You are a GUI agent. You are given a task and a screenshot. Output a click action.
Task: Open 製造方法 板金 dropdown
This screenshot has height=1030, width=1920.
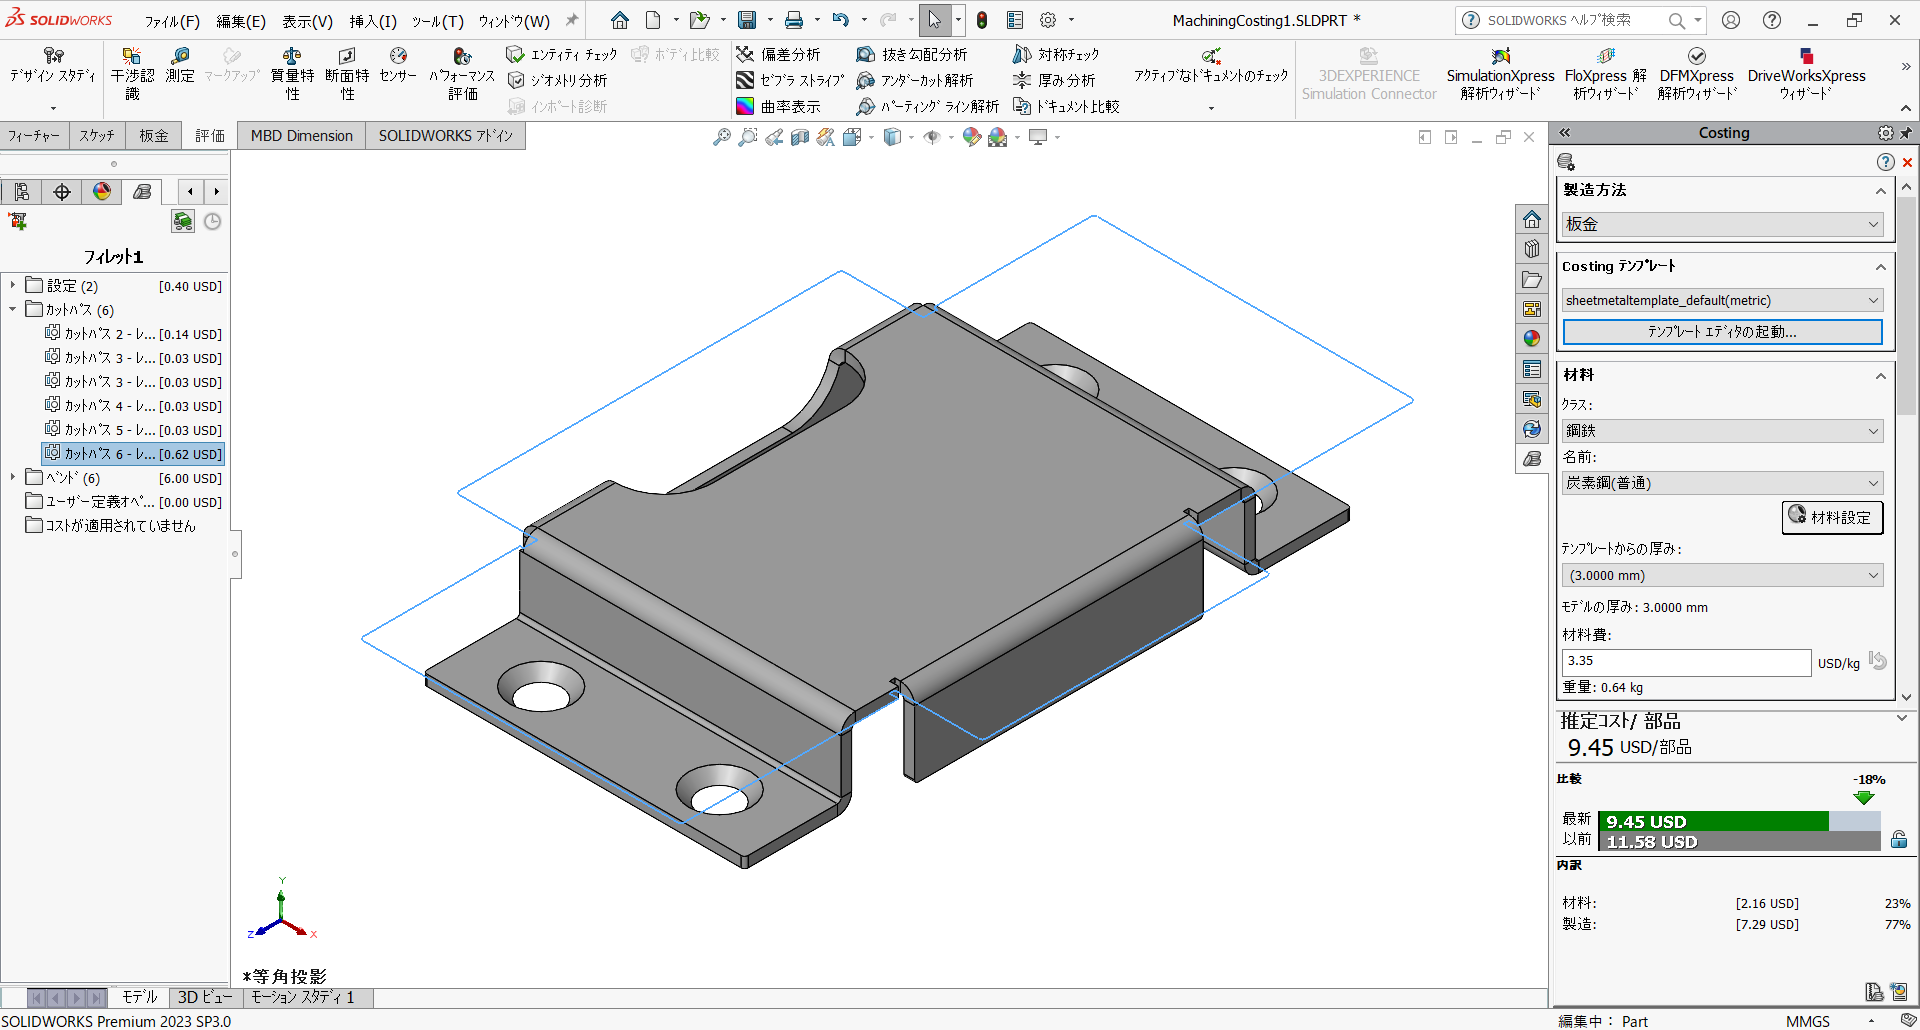pyautogui.click(x=1722, y=224)
